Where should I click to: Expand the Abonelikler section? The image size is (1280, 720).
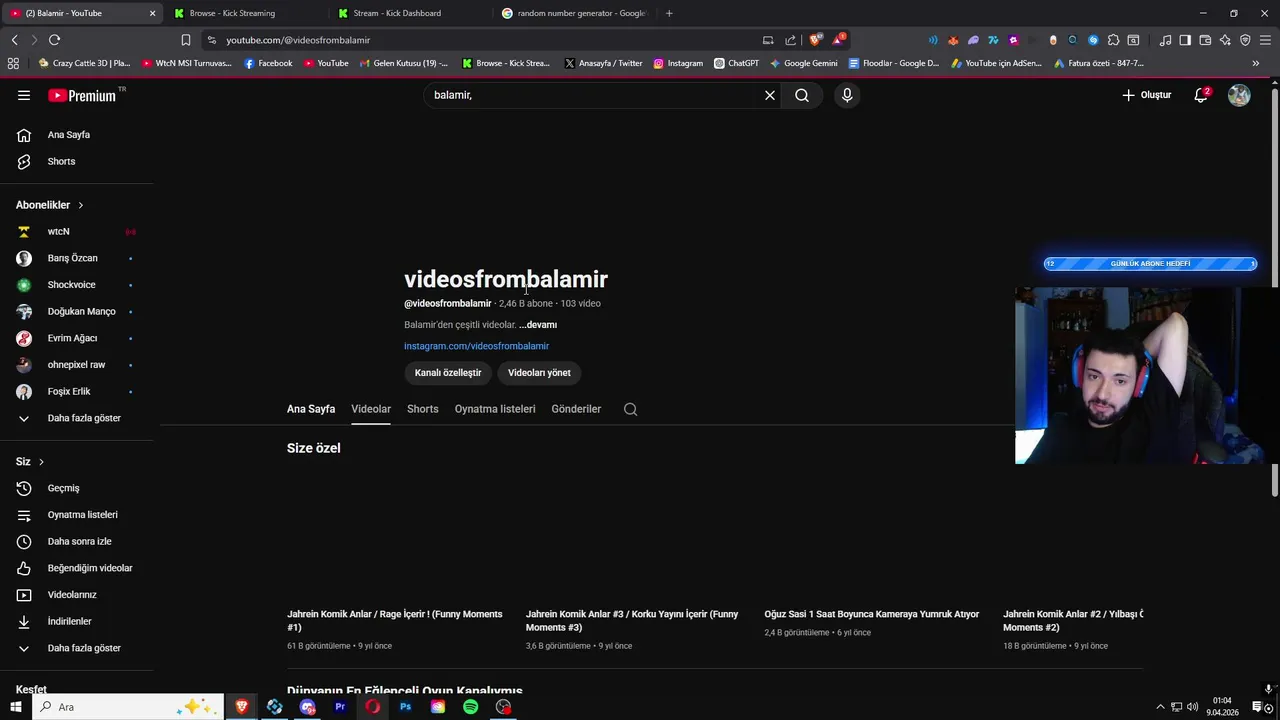click(x=50, y=205)
